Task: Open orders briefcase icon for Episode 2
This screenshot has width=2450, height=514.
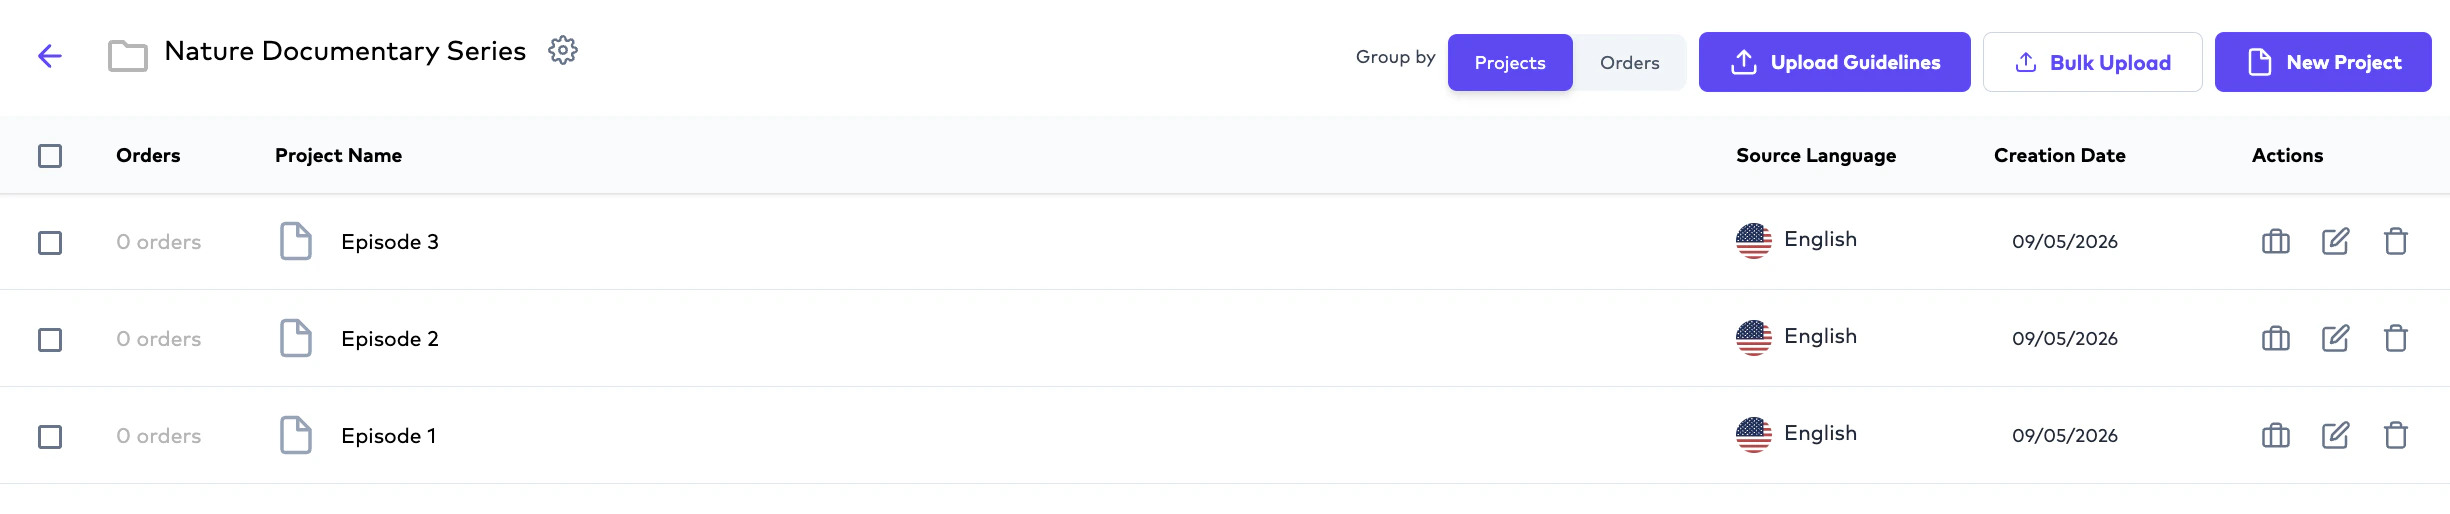Action: click(2276, 339)
